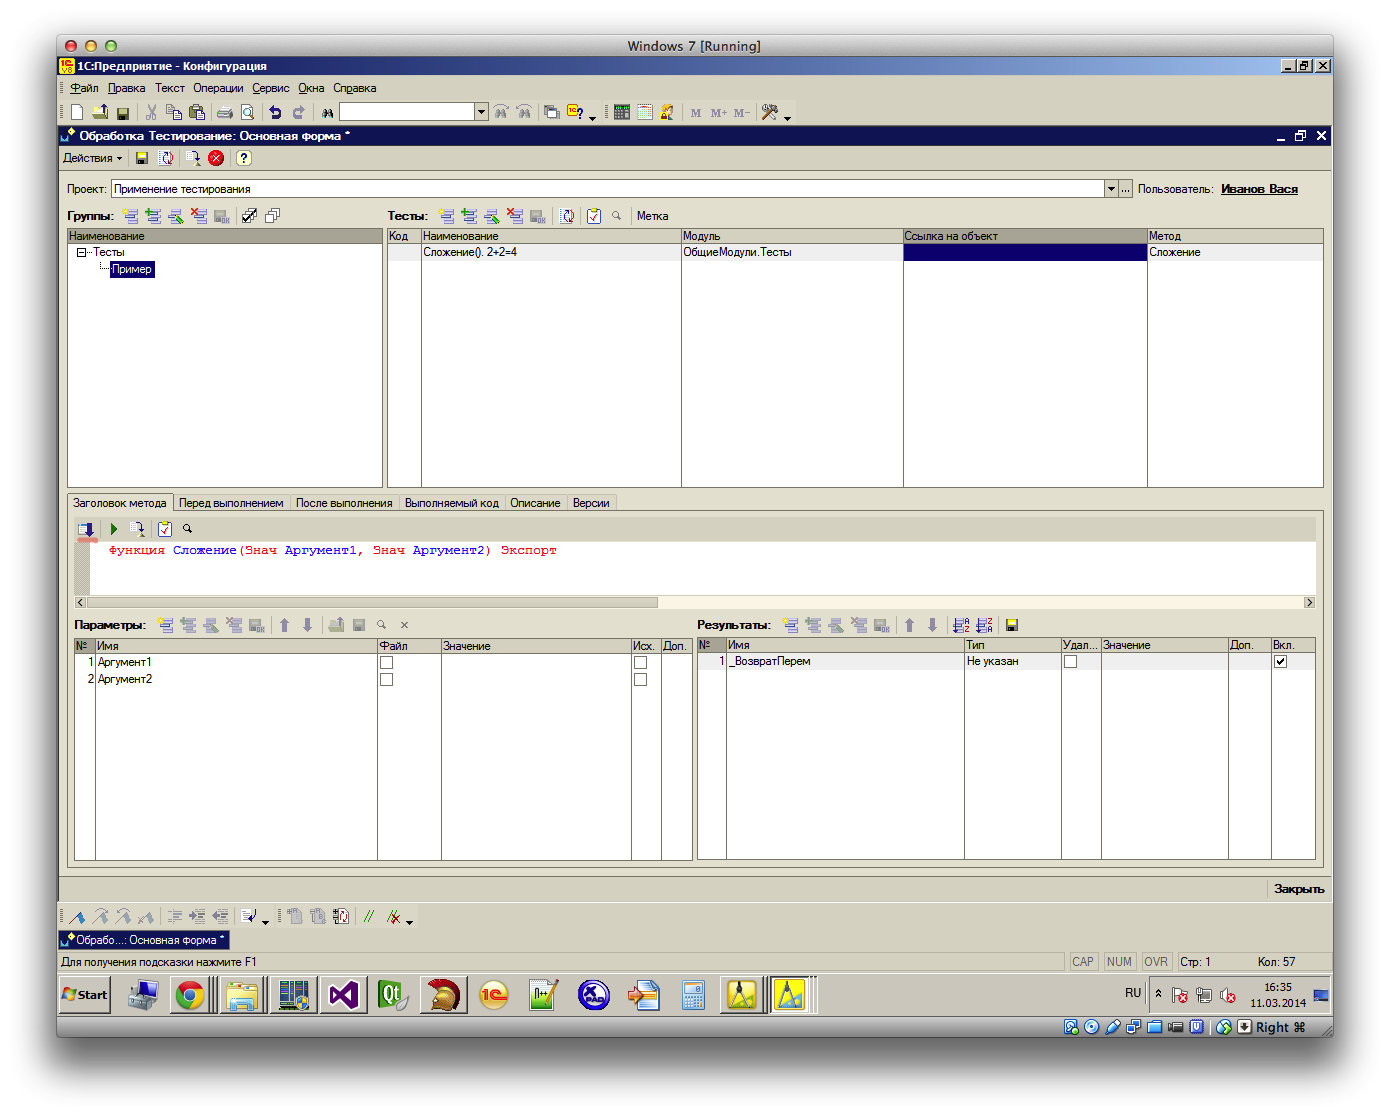Open the 1C help icon dropdown arrow
Image resolution: width=1390 pixels, height=1116 pixels.
pyautogui.click(x=592, y=117)
